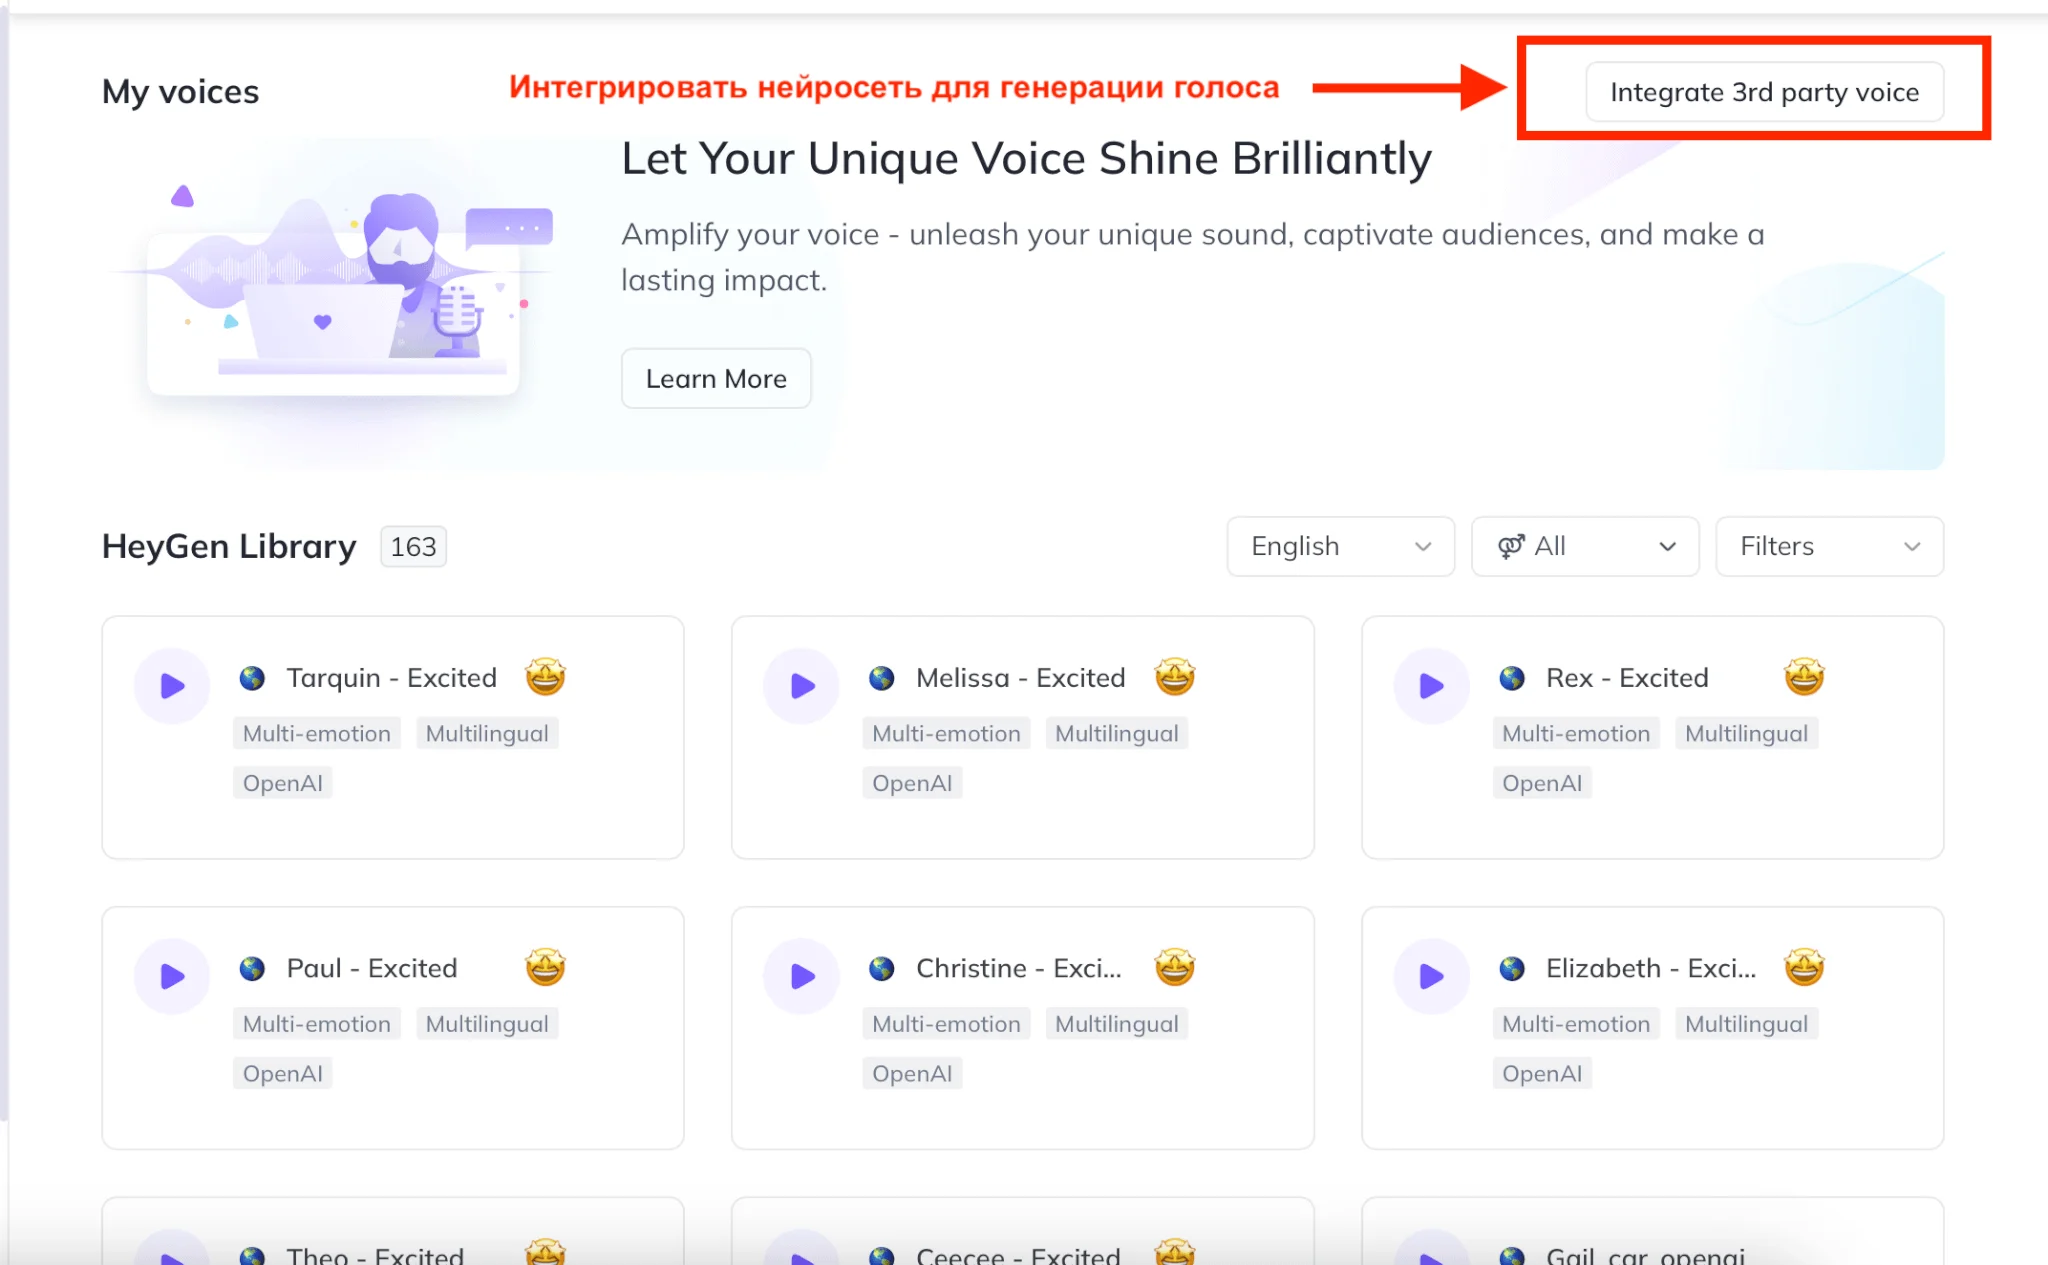Image resolution: width=2048 pixels, height=1265 pixels.
Task: Play the Melissa - Excited voice sample
Action: tap(802, 686)
